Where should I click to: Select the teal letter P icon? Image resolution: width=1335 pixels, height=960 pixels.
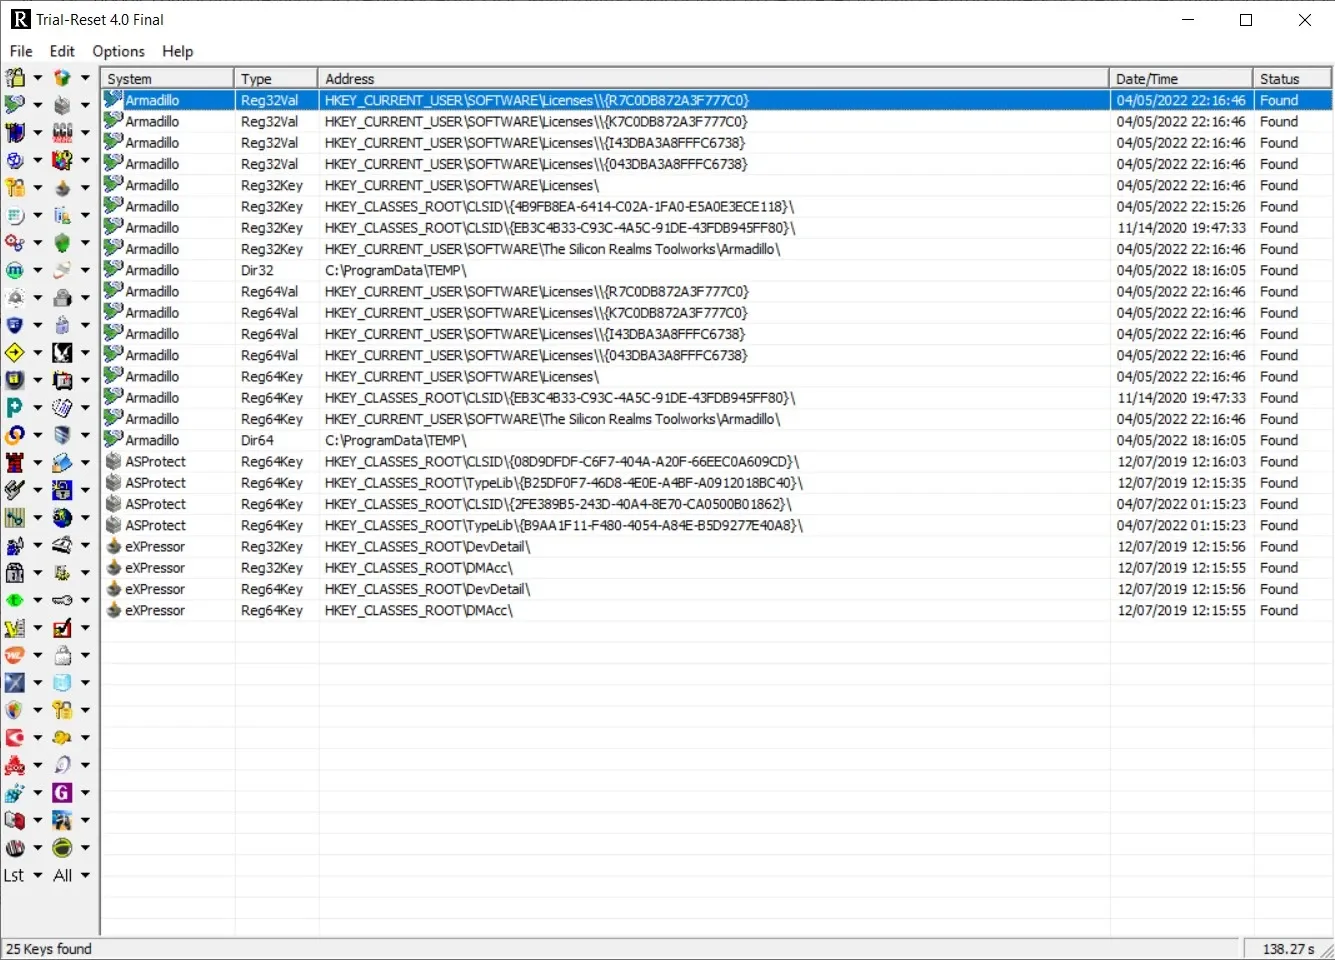tap(15, 407)
